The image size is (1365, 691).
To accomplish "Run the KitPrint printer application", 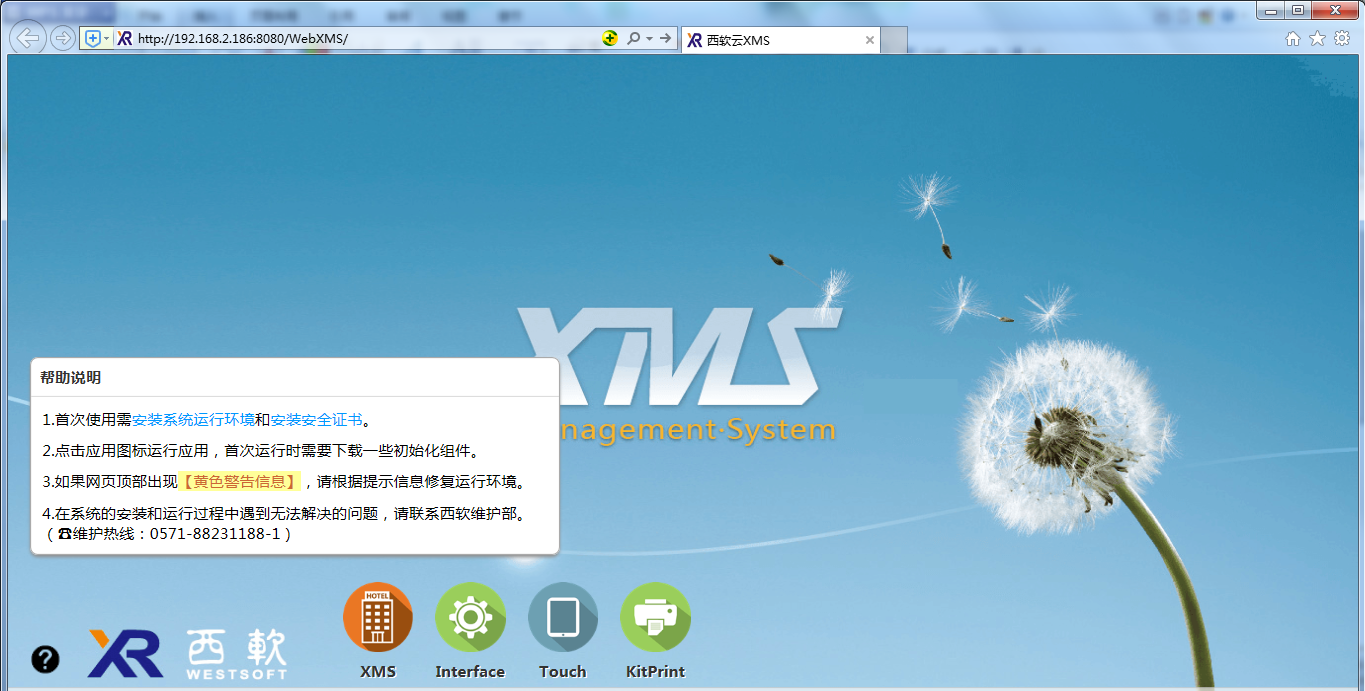I will tap(655, 617).
